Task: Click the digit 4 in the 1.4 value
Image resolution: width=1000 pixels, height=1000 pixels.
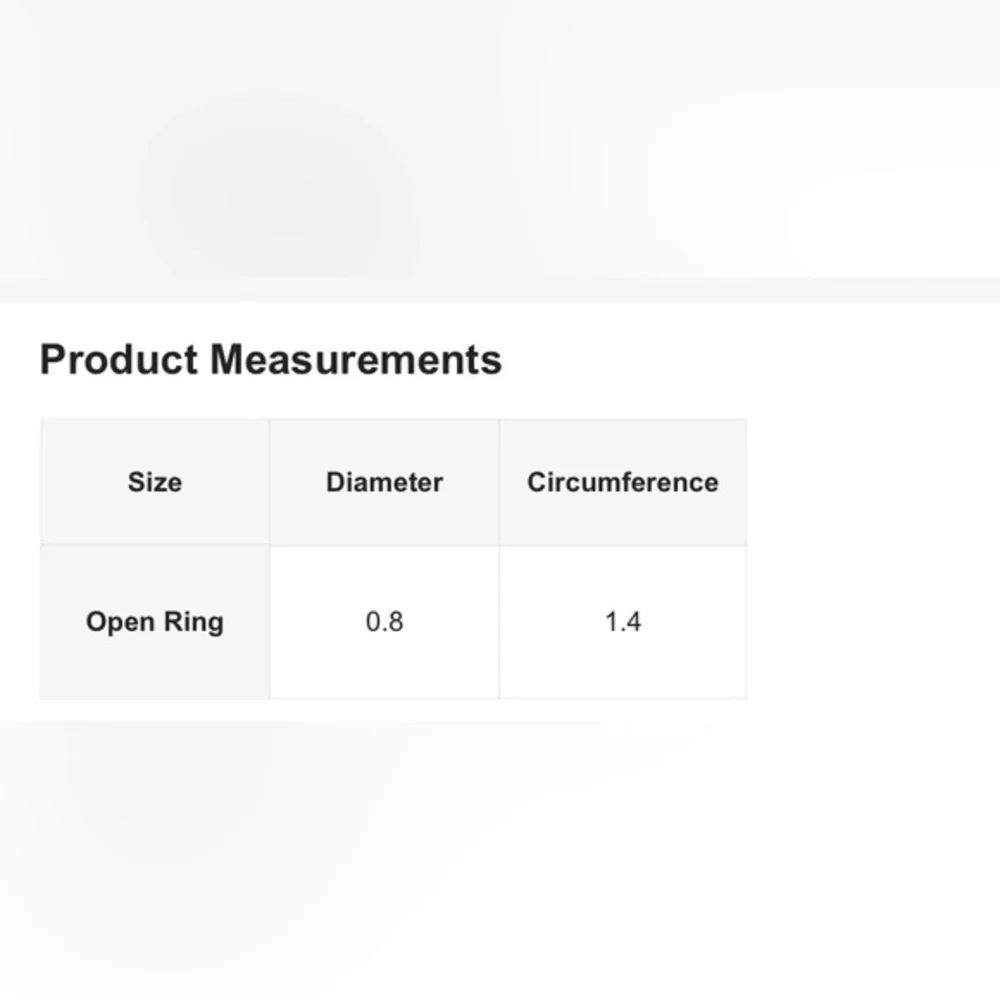Action: tap(633, 622)
